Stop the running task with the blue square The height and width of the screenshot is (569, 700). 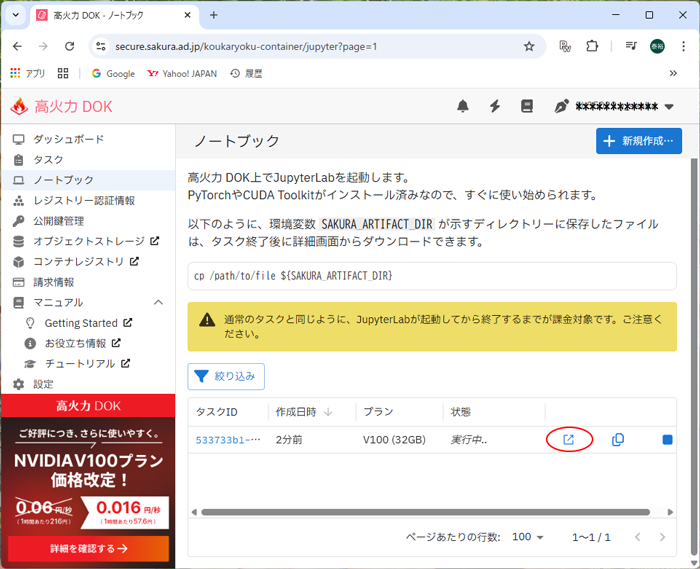click(x=667, y=440)
